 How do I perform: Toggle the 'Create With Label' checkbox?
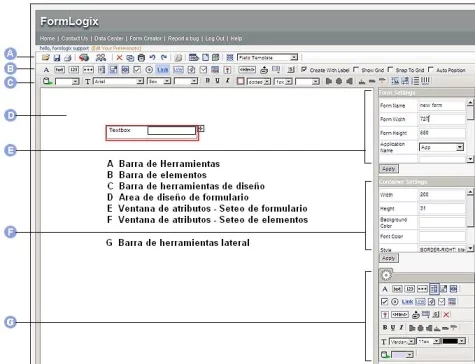click(304, 69)
